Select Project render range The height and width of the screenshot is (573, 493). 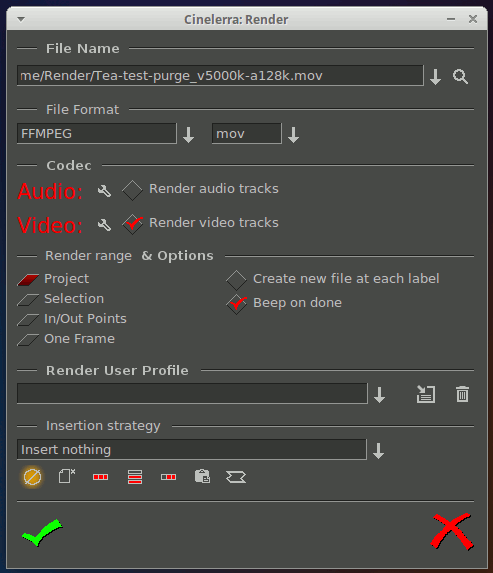28,280
